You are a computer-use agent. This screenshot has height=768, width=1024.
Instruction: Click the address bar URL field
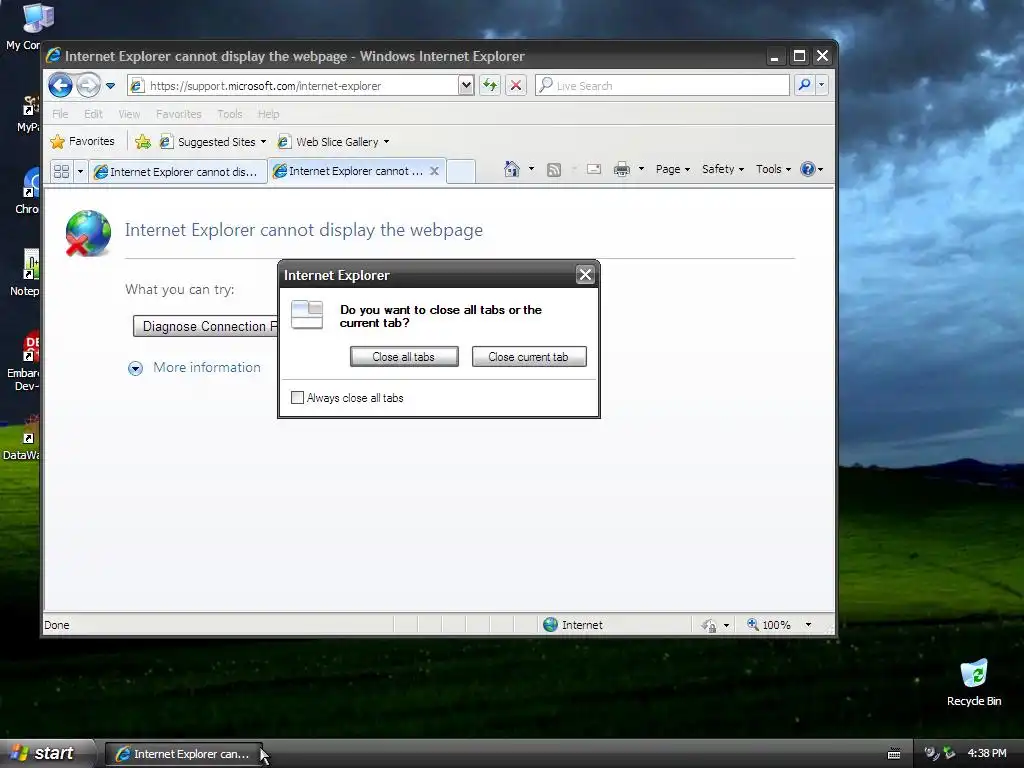pyautogui.click(x=293, y=86)
